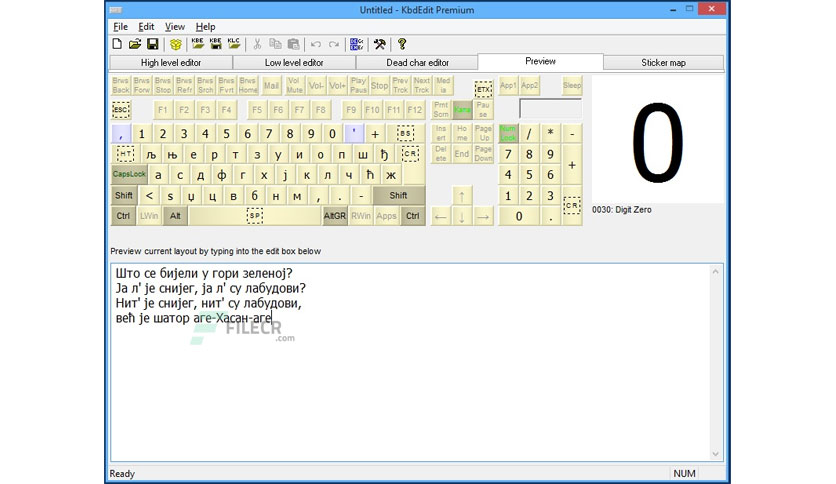Open the View menu
Viewport: 836px width, 484px height.
coord(174,27)
